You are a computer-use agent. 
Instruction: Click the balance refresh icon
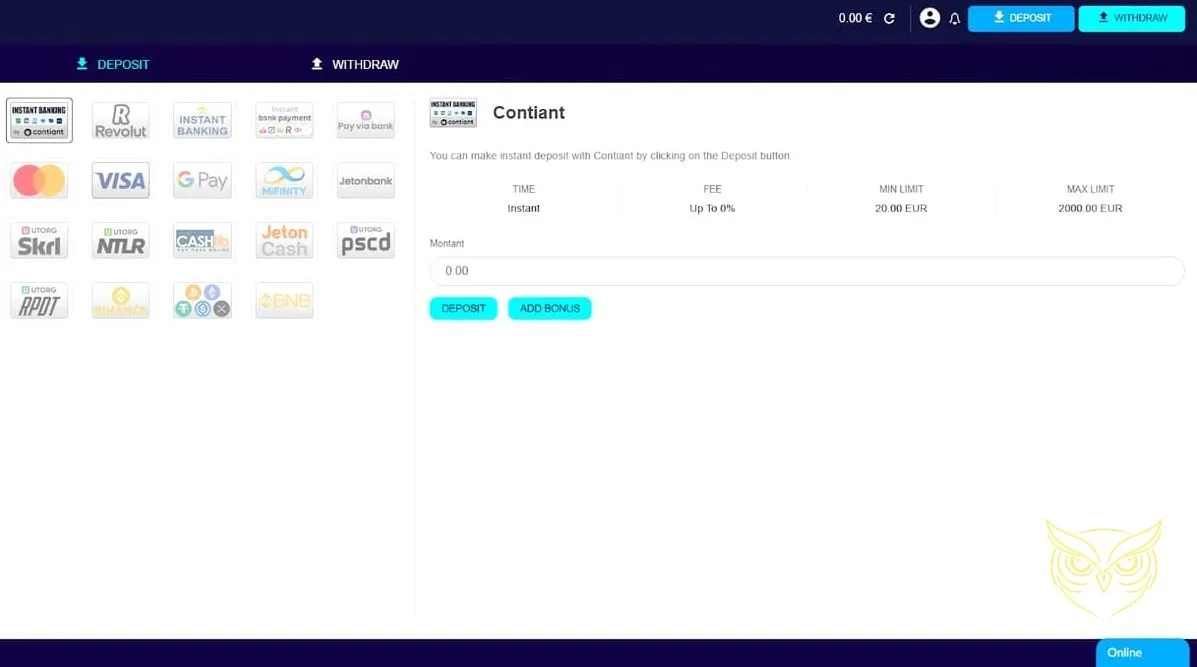click(x=889, y=18)
